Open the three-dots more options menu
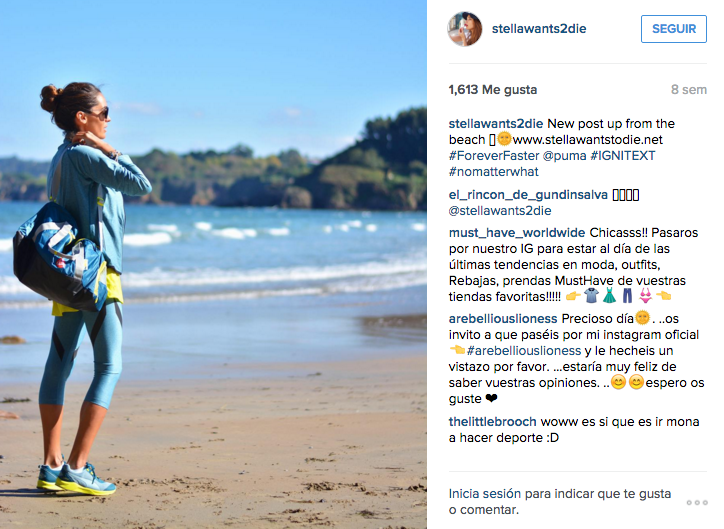This screenshot has height=529, width=724. (x=697, y=503)
